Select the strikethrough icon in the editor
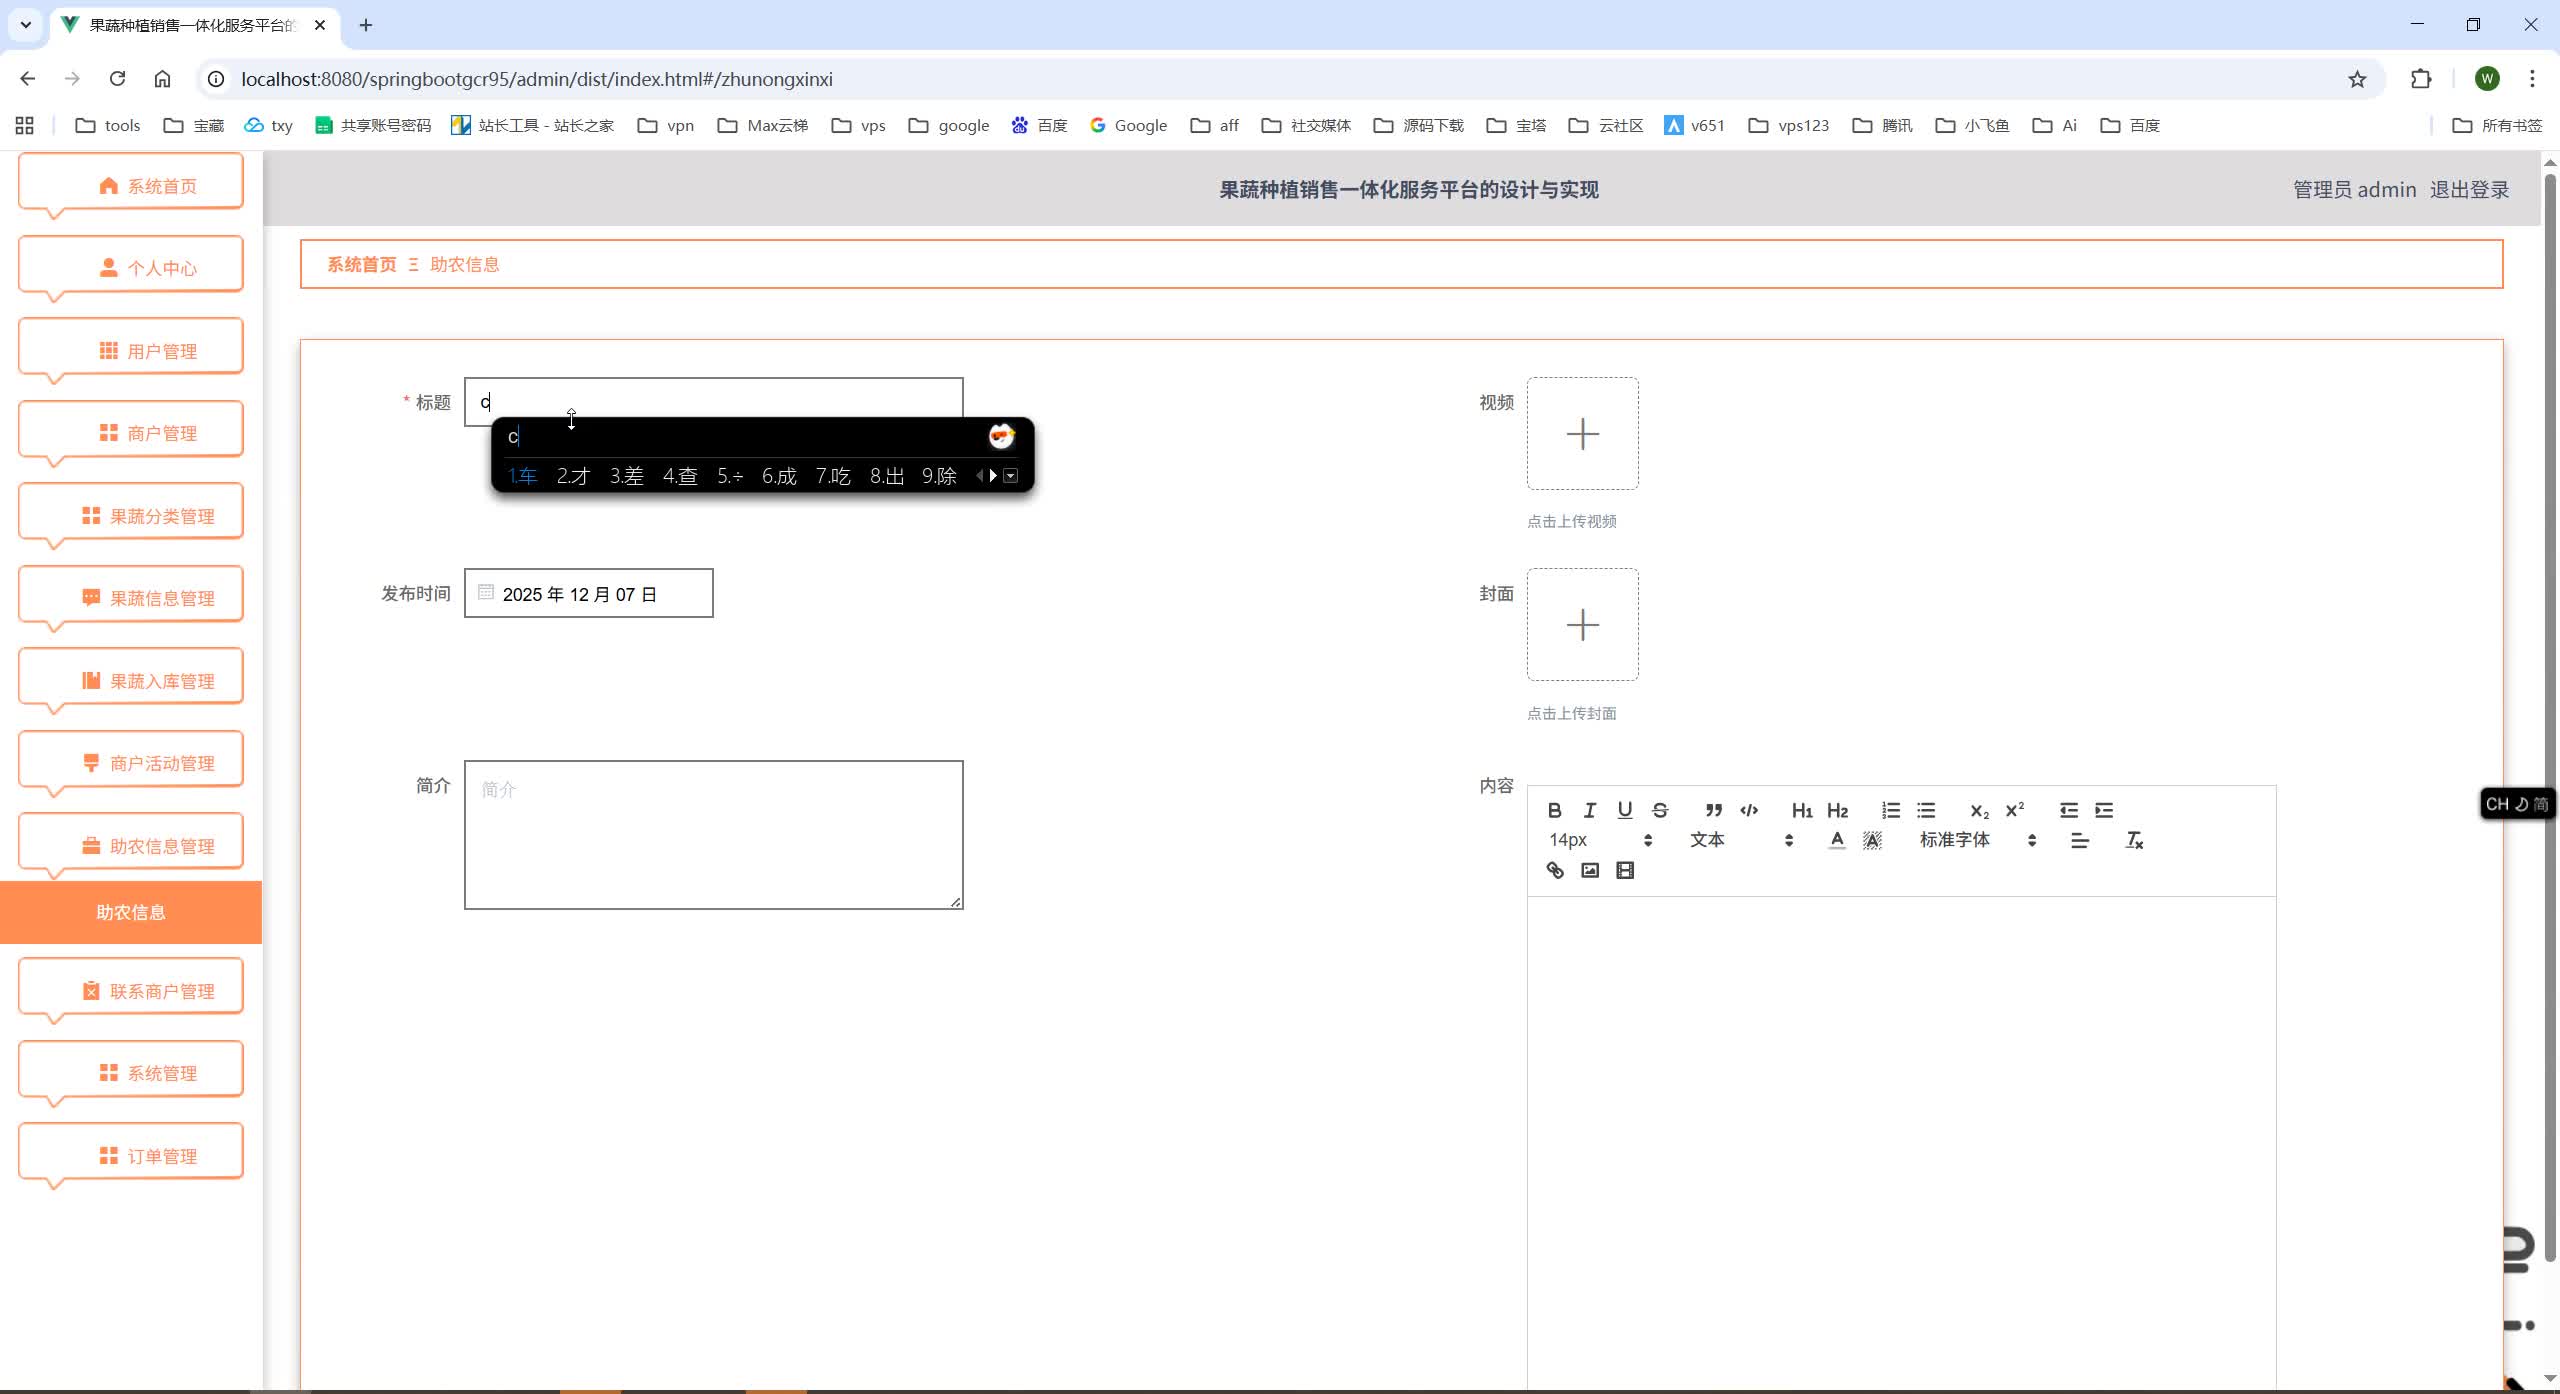 click(1660, 810)
